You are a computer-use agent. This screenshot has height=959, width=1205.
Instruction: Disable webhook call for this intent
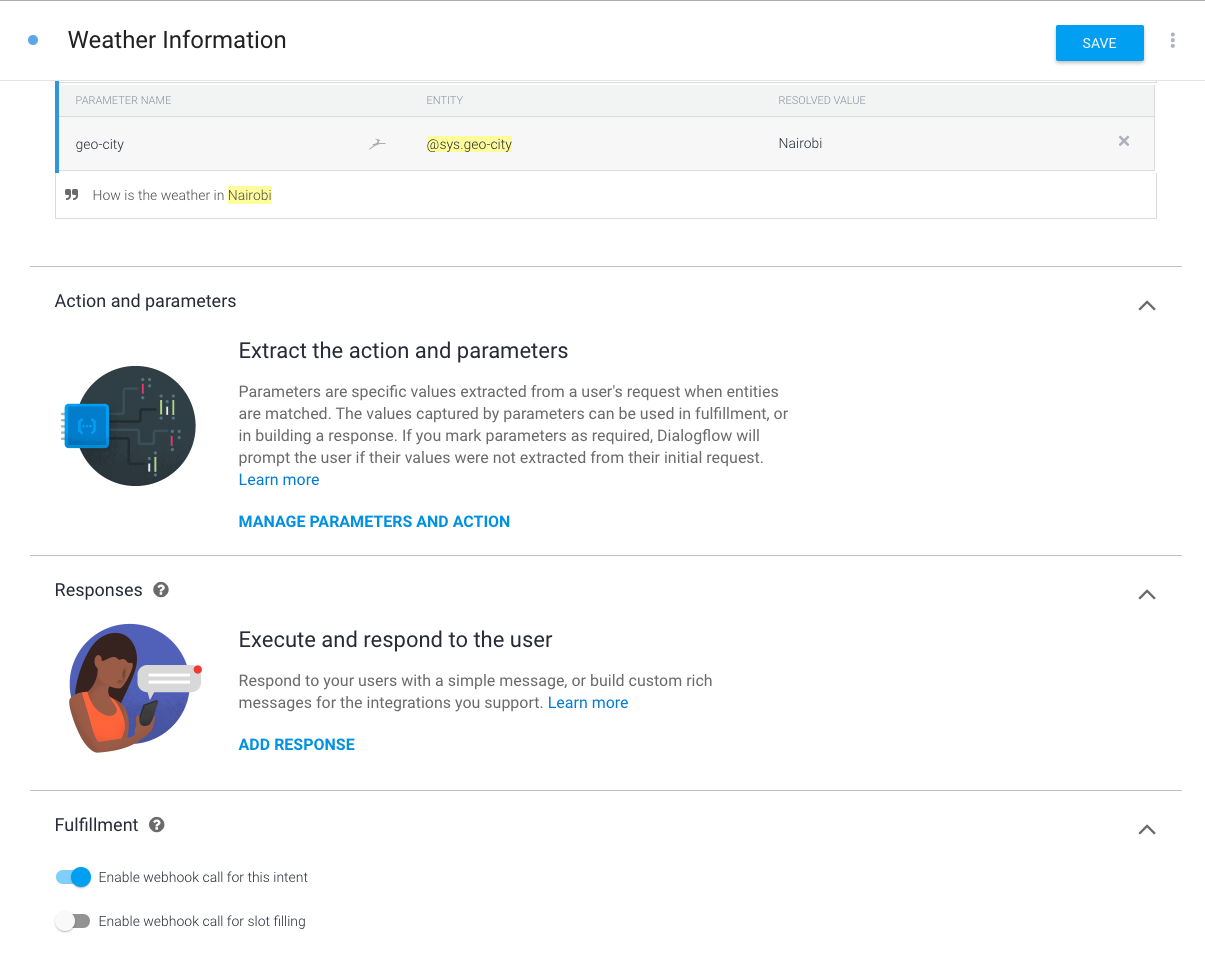coord(74,877)
